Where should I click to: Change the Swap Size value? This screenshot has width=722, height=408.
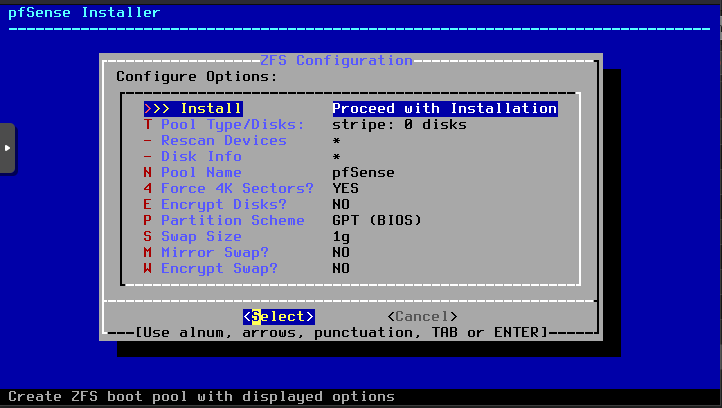point(201,236)
